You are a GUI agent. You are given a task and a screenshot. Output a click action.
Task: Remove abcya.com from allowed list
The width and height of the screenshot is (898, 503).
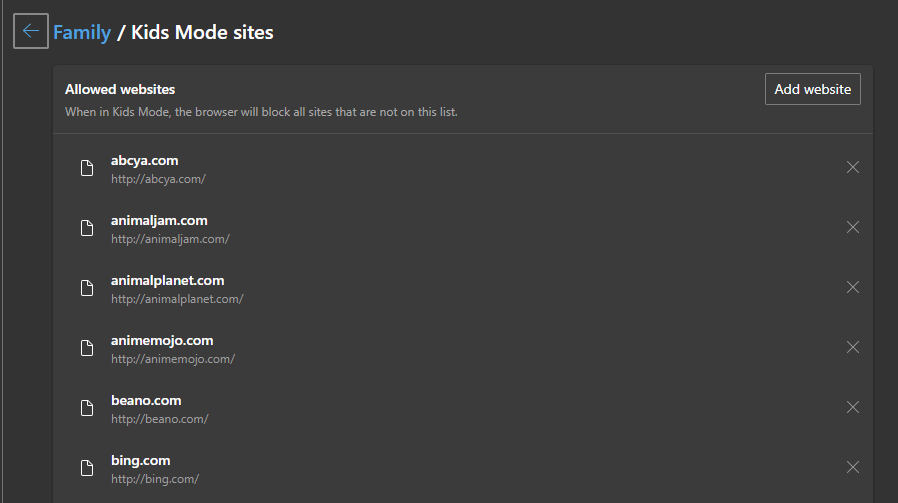(x=853, y=167)
